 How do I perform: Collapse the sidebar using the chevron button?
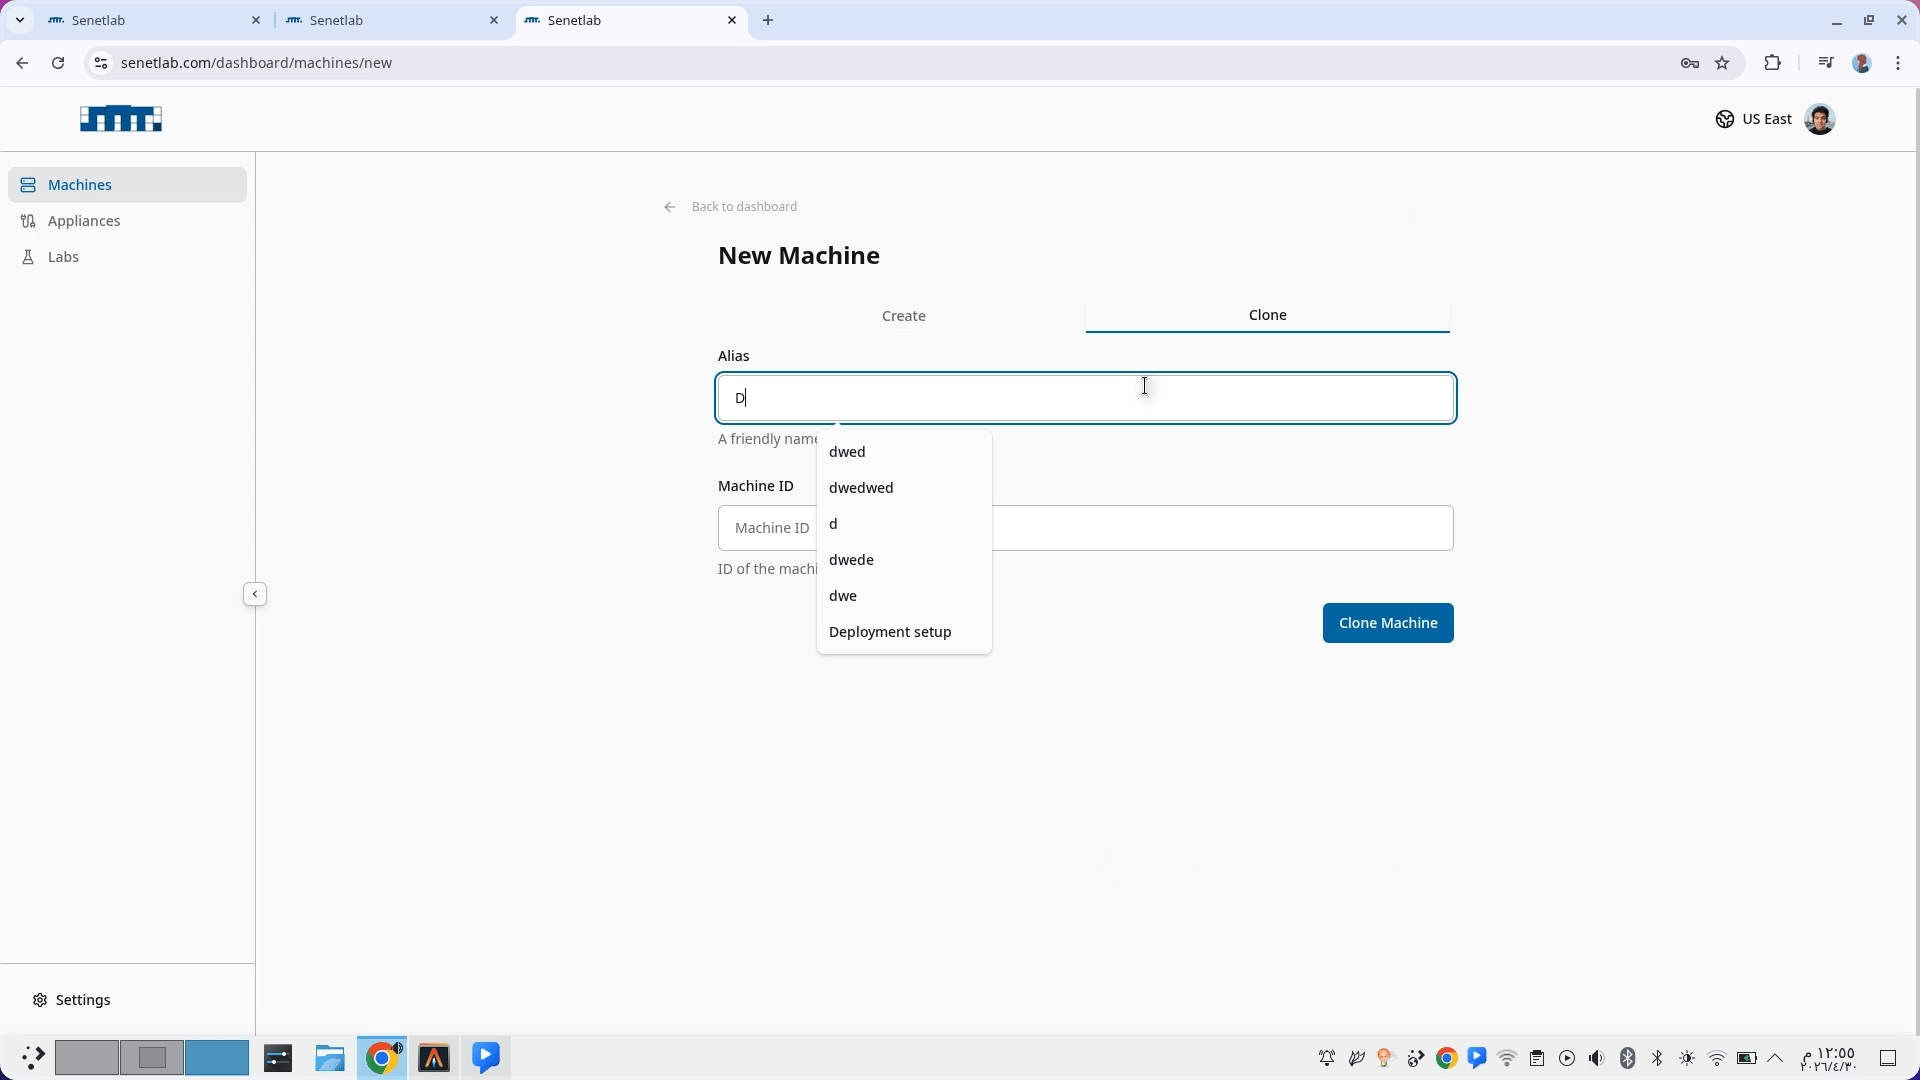[255, 594]
